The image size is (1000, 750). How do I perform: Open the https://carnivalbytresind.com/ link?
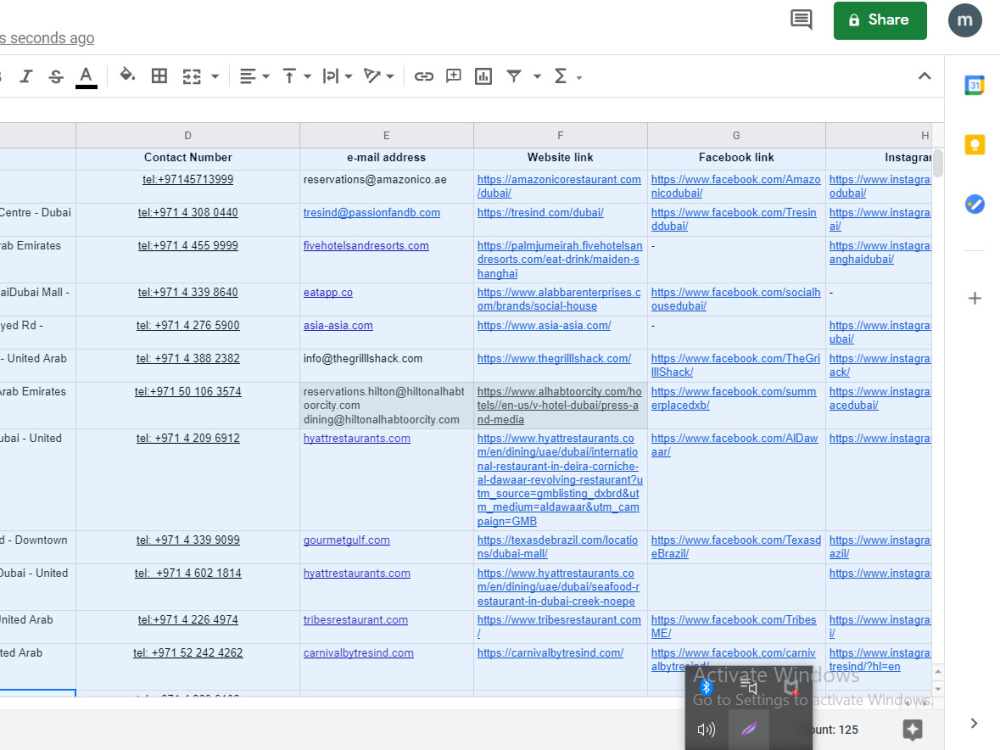550,654
